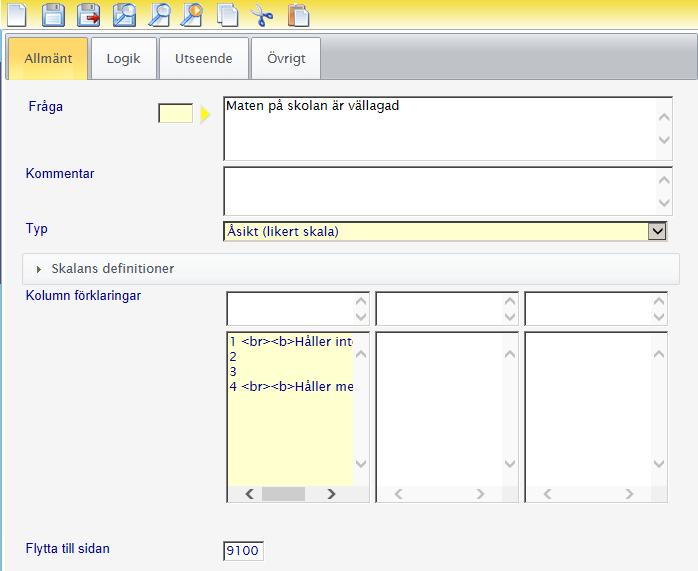Image resolution: width=698 pixels, height=571 pixels.
Task: Click the floppy disk with red arrow icon
Action: (89, 15)
